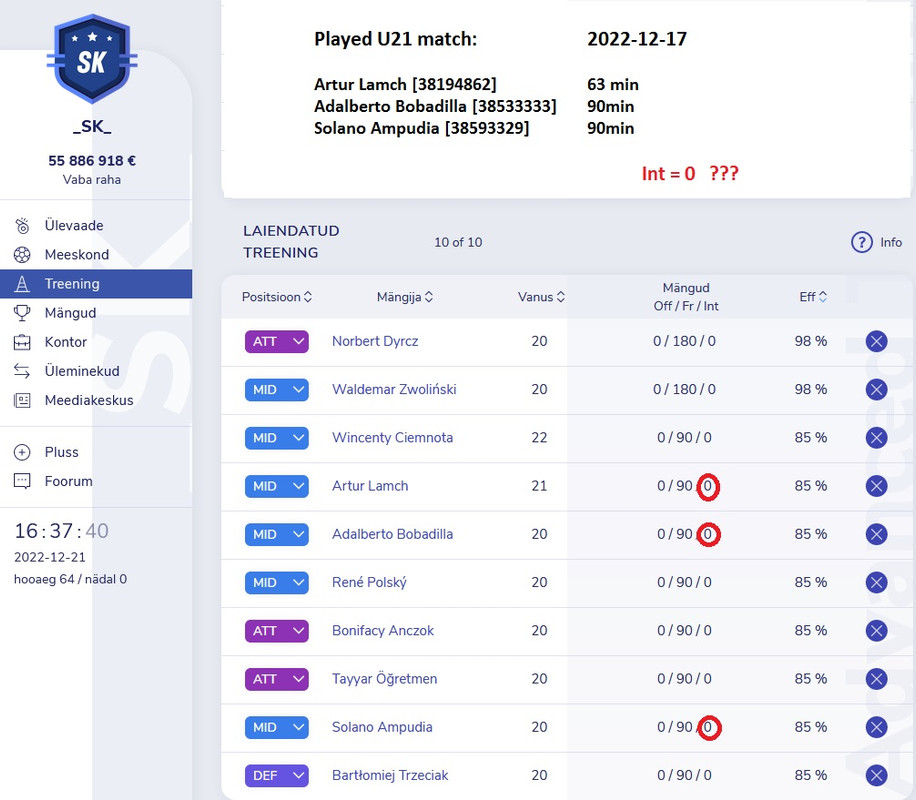Click the Foorum chat bubble icon

coord(22,482)
